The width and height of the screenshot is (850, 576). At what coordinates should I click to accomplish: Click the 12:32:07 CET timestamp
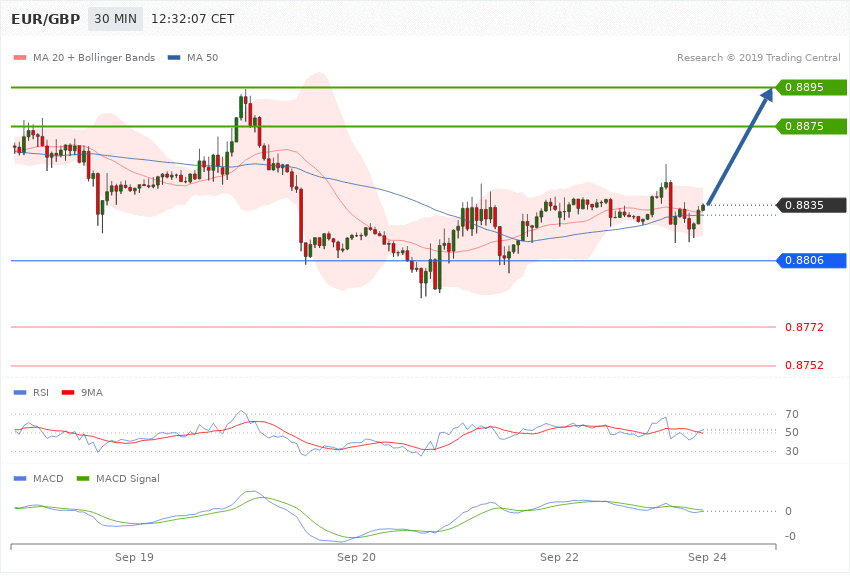[x=192, y=19]
